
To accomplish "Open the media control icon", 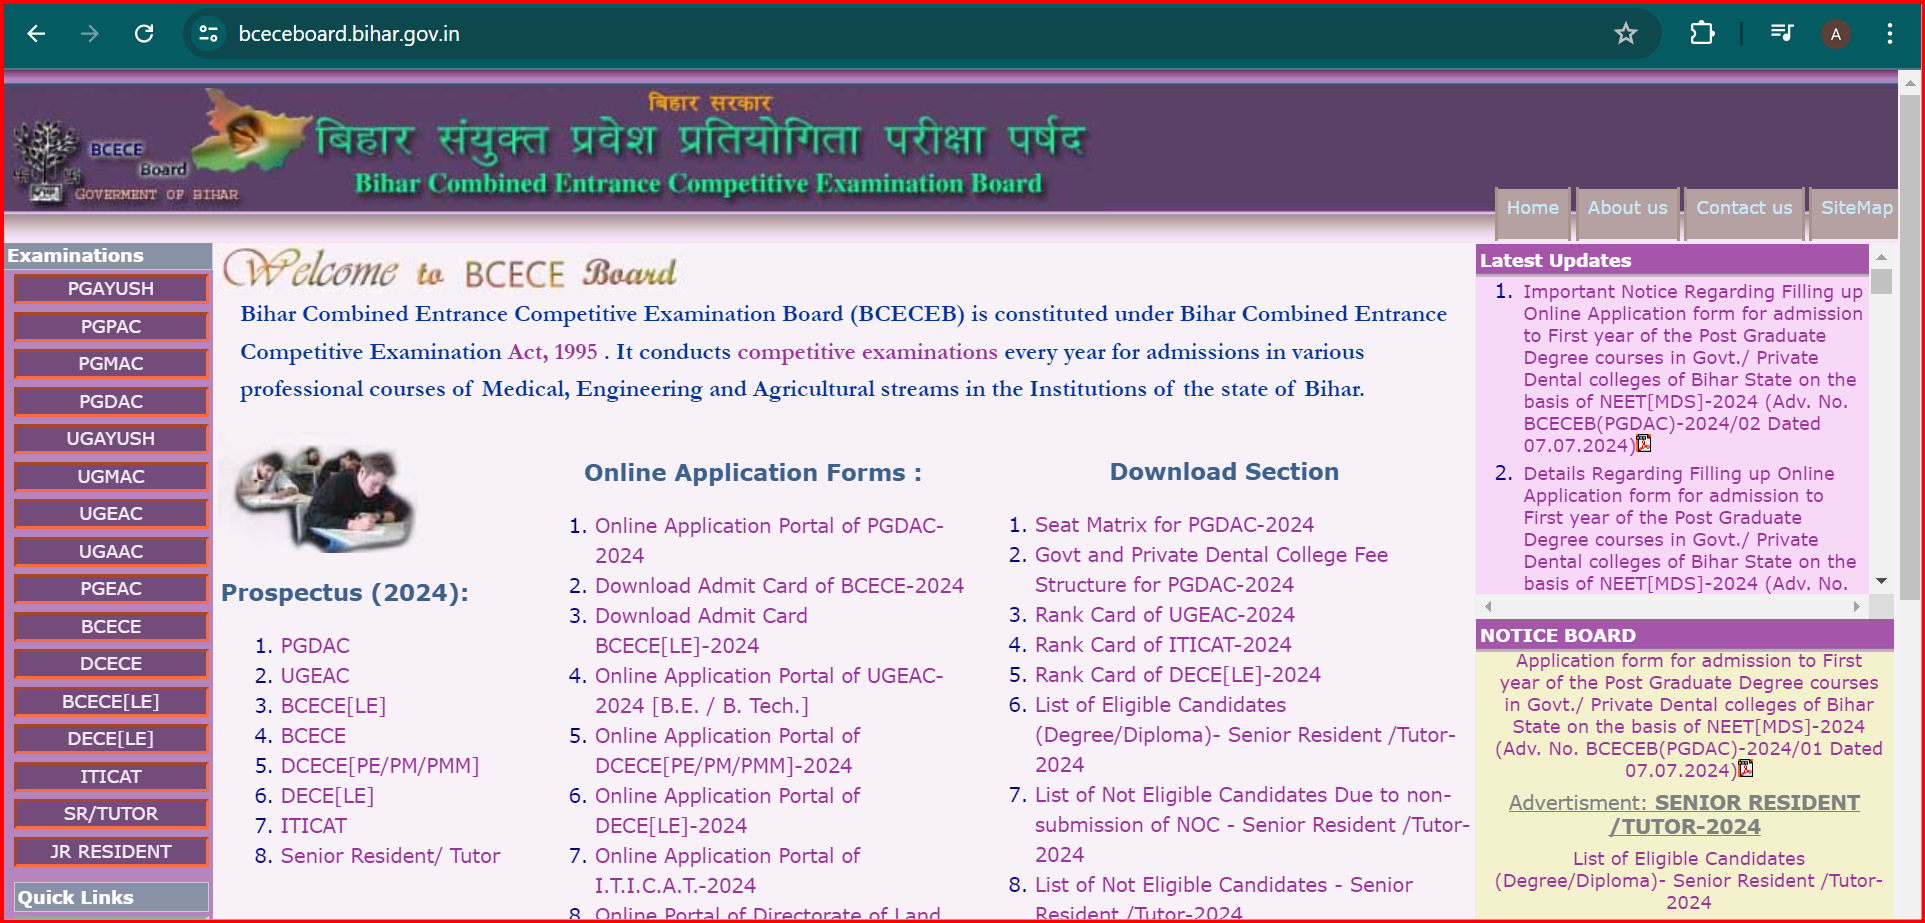I will coord(1781,34).
